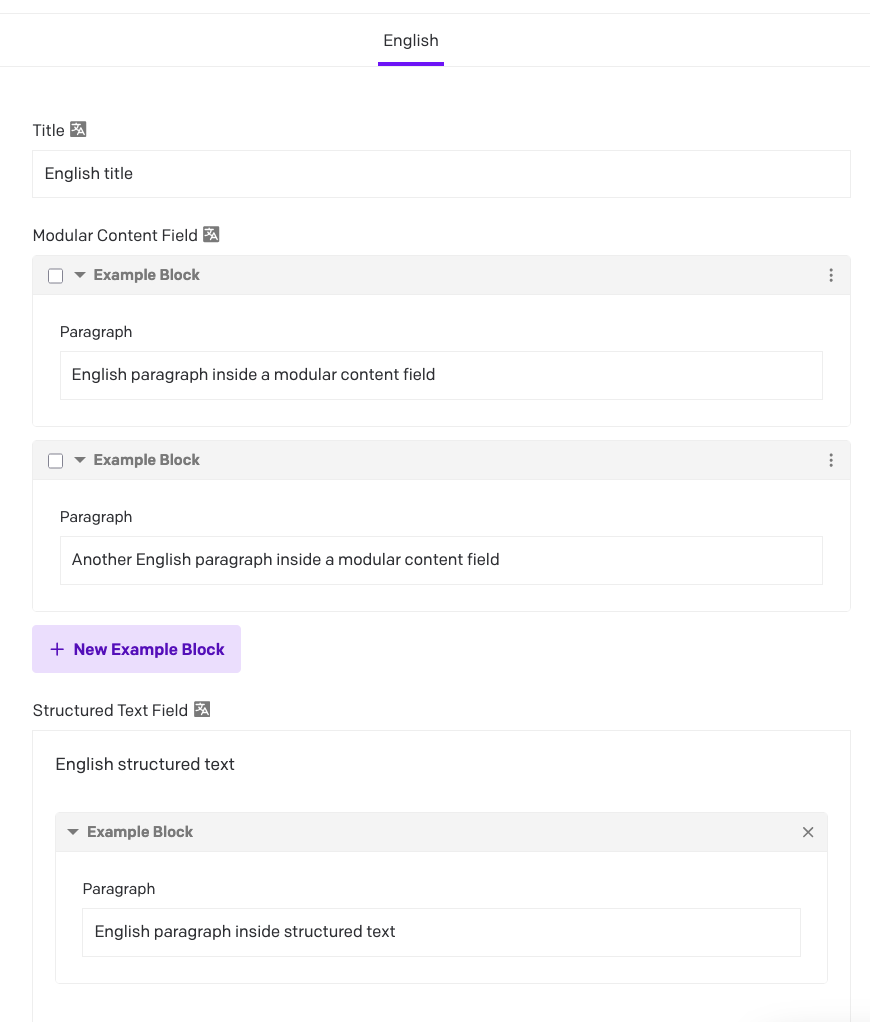Collapse the Example Block inside structured text
Image resolution: width=870 pixels, height=1022 pixels.
[73, 832]
